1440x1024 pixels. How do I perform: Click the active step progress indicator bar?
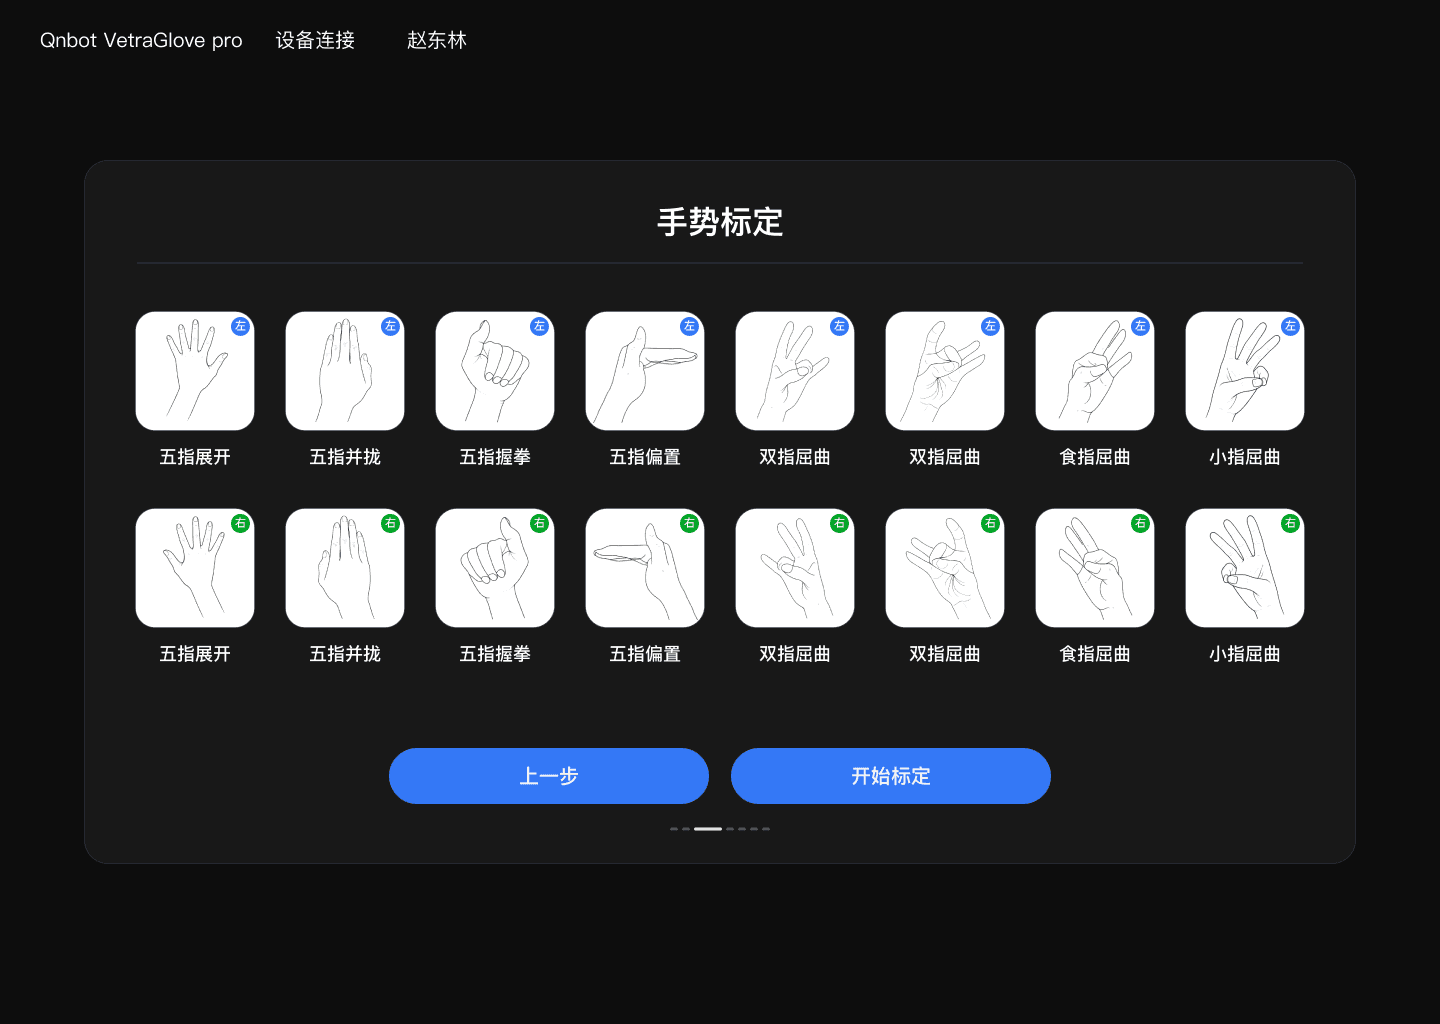(x=708, y=829)
